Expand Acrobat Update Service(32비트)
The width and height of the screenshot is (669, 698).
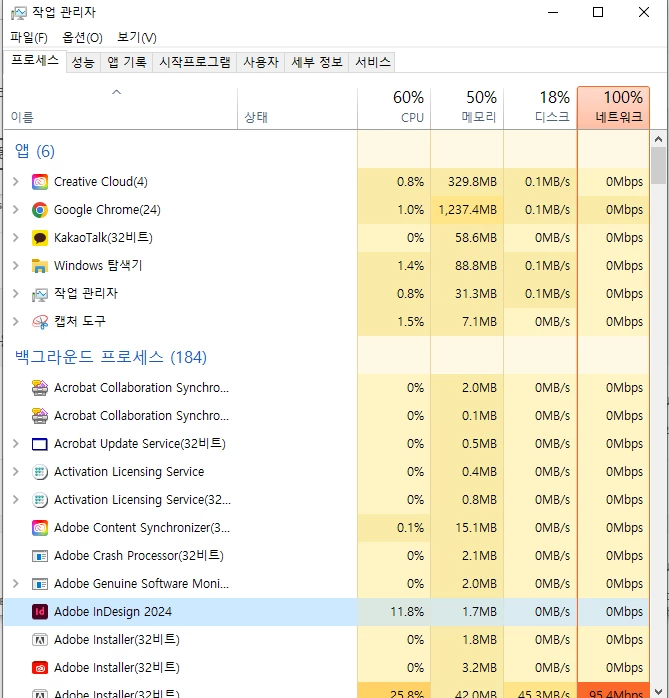click(x=16, y=444)
